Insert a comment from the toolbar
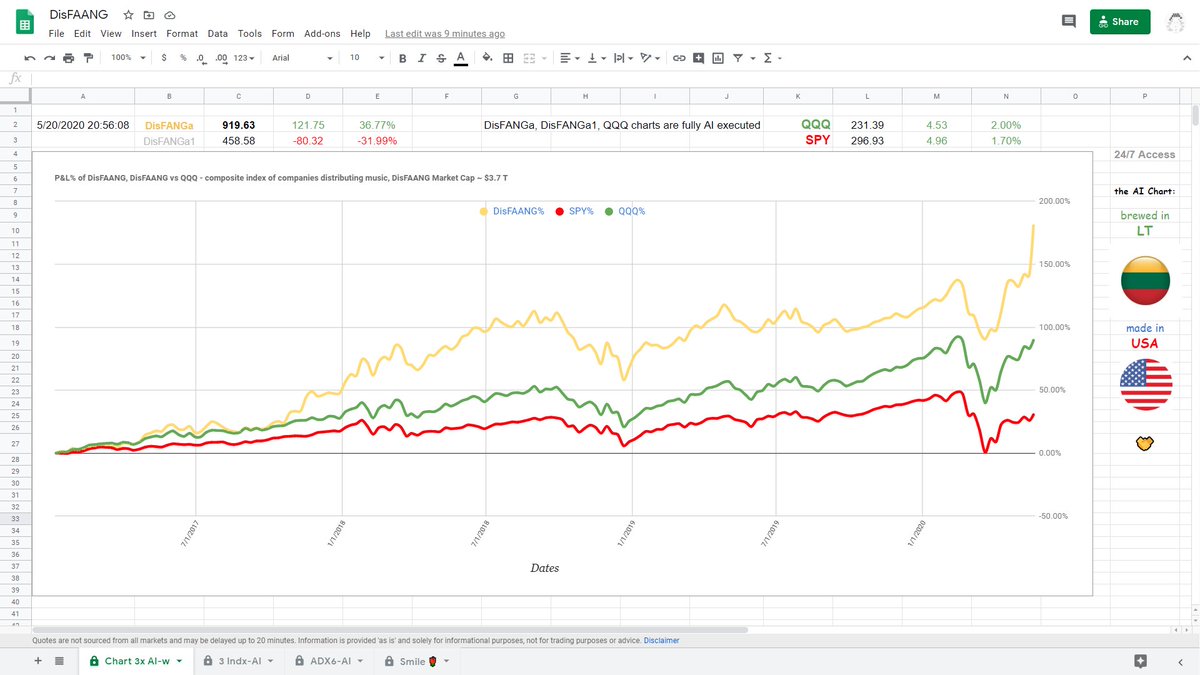The image size is (1200, 675). [699, 58]
